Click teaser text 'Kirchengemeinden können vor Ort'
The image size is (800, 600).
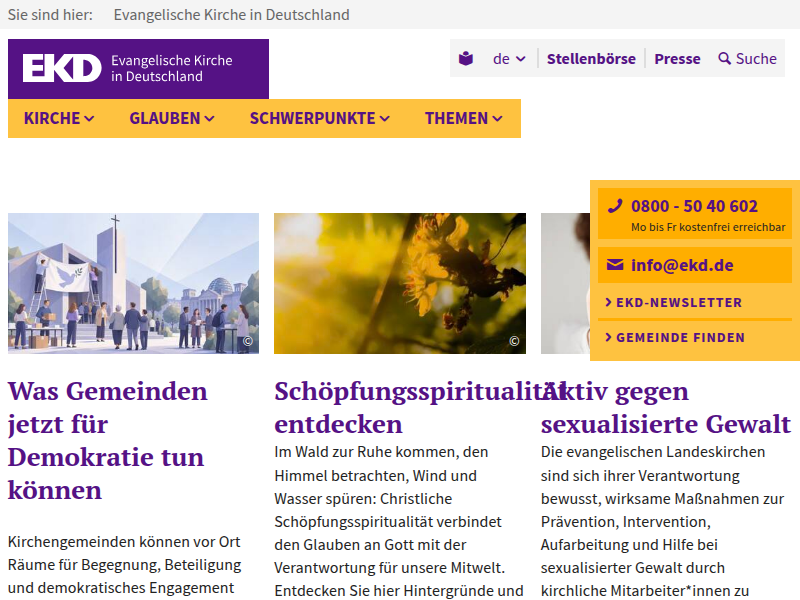click(124, 542)
